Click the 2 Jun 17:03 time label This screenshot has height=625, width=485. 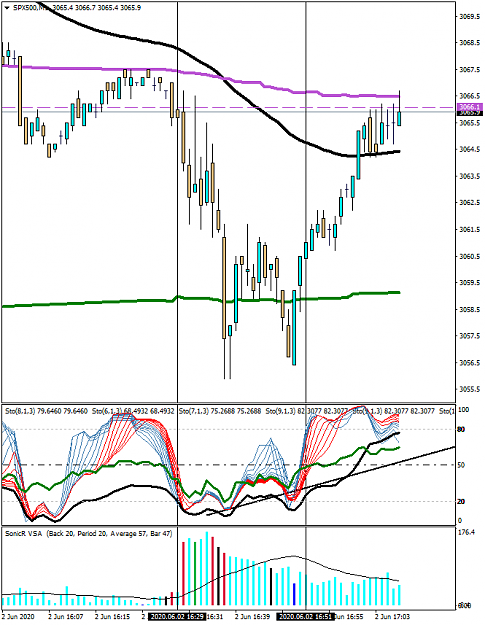pos(393,617)
